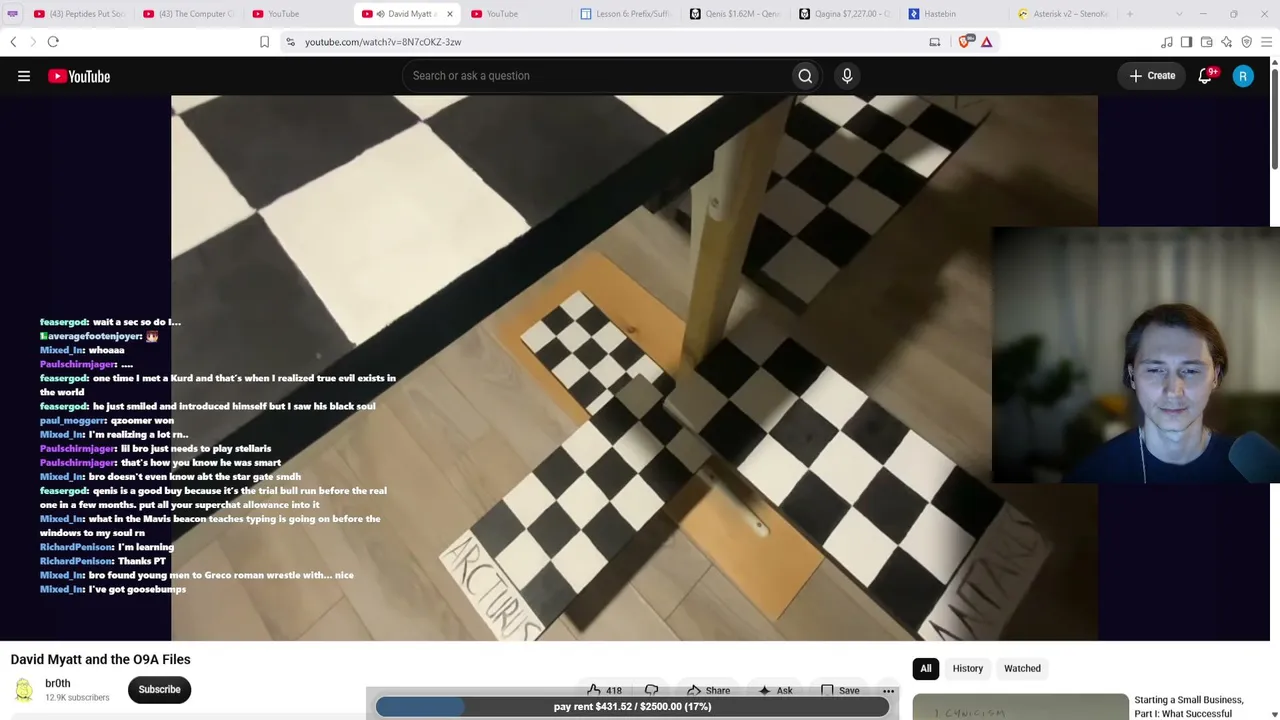Open the Brave VPN shield icon
The width and height of the screenshot is (1280, 720).
[x=1247, y=42]
